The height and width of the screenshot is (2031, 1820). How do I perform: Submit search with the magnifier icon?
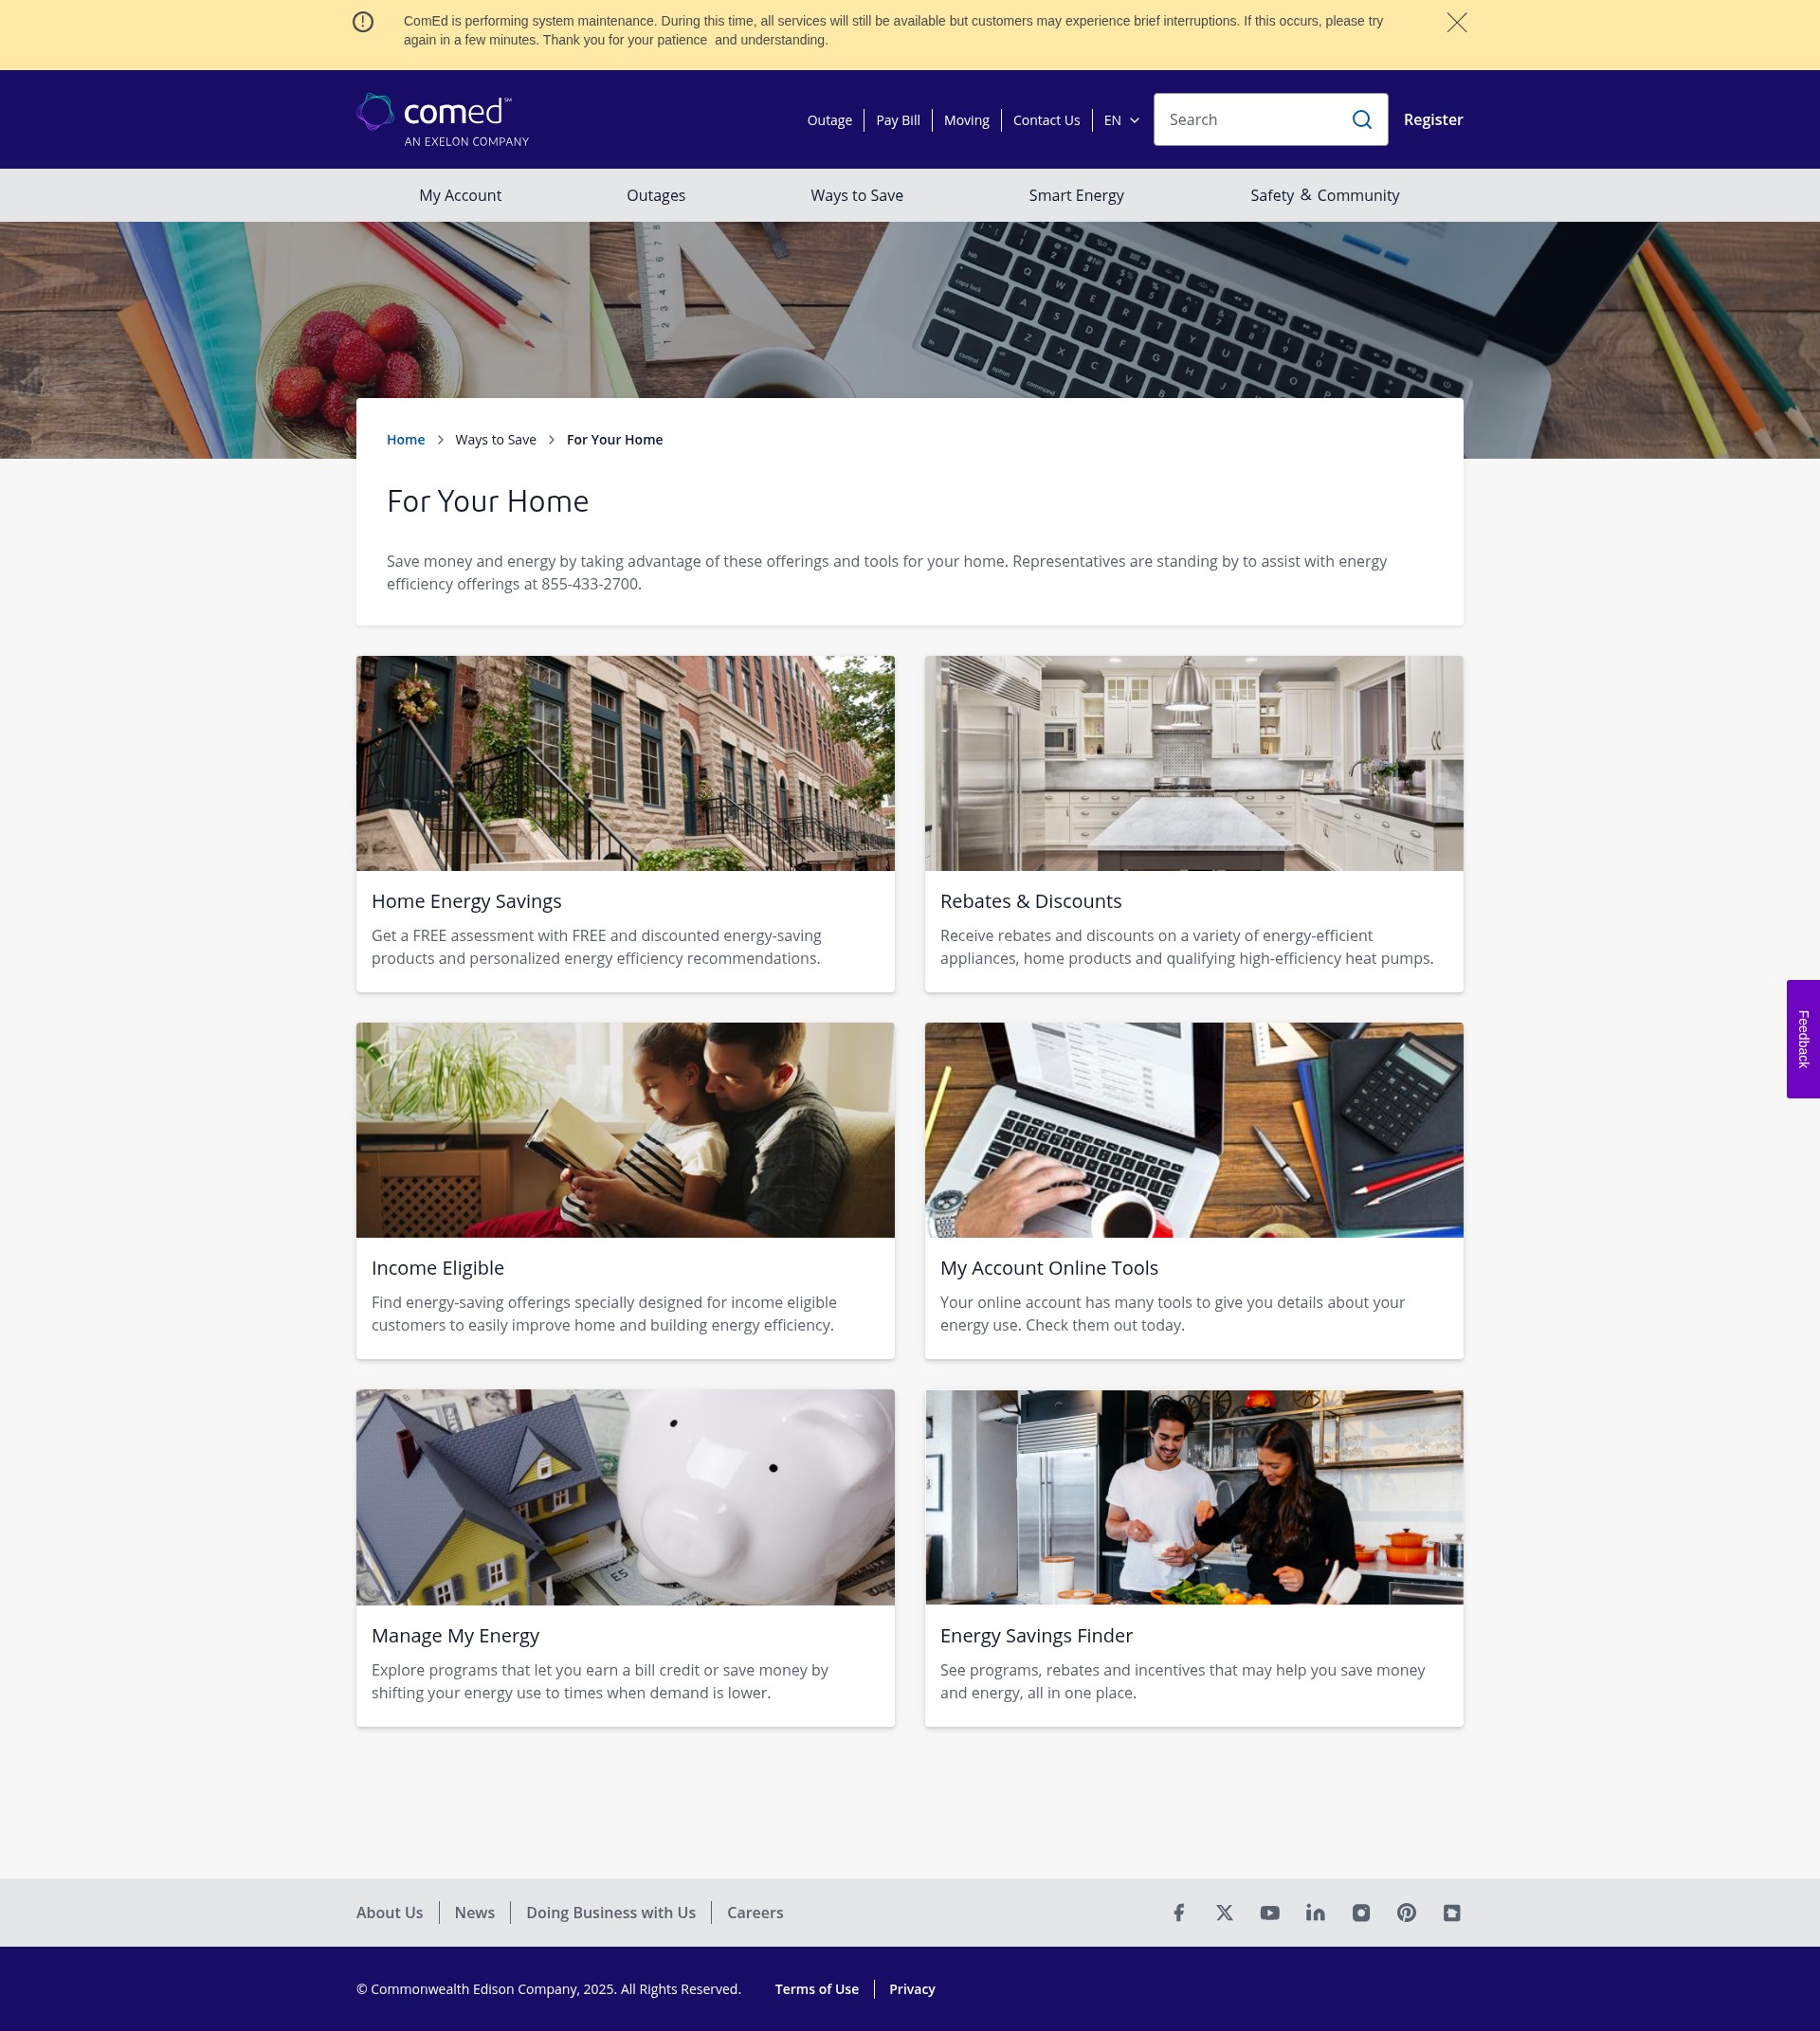click(x=1361, y=119)
